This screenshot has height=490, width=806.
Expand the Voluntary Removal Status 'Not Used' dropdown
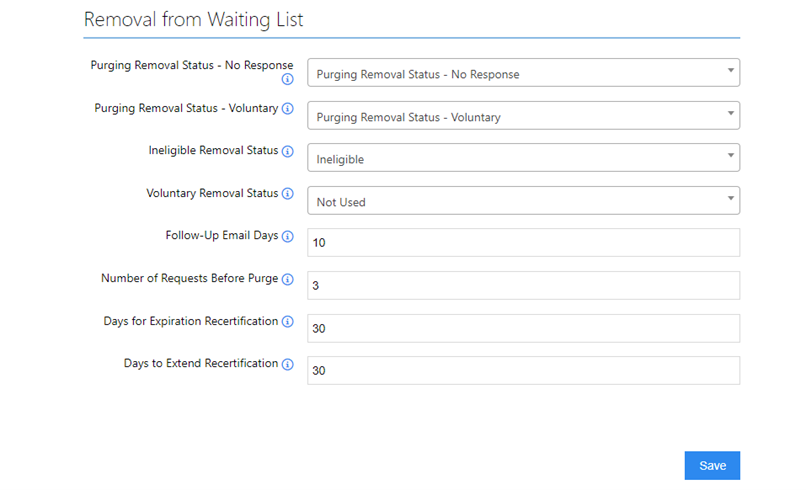coord(523,201)
